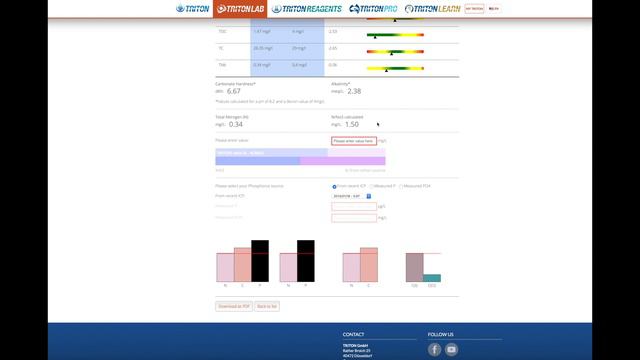640x360 pixels.
Task: Click the TRITON GmbH address text
Action: [x=357, y=351]
